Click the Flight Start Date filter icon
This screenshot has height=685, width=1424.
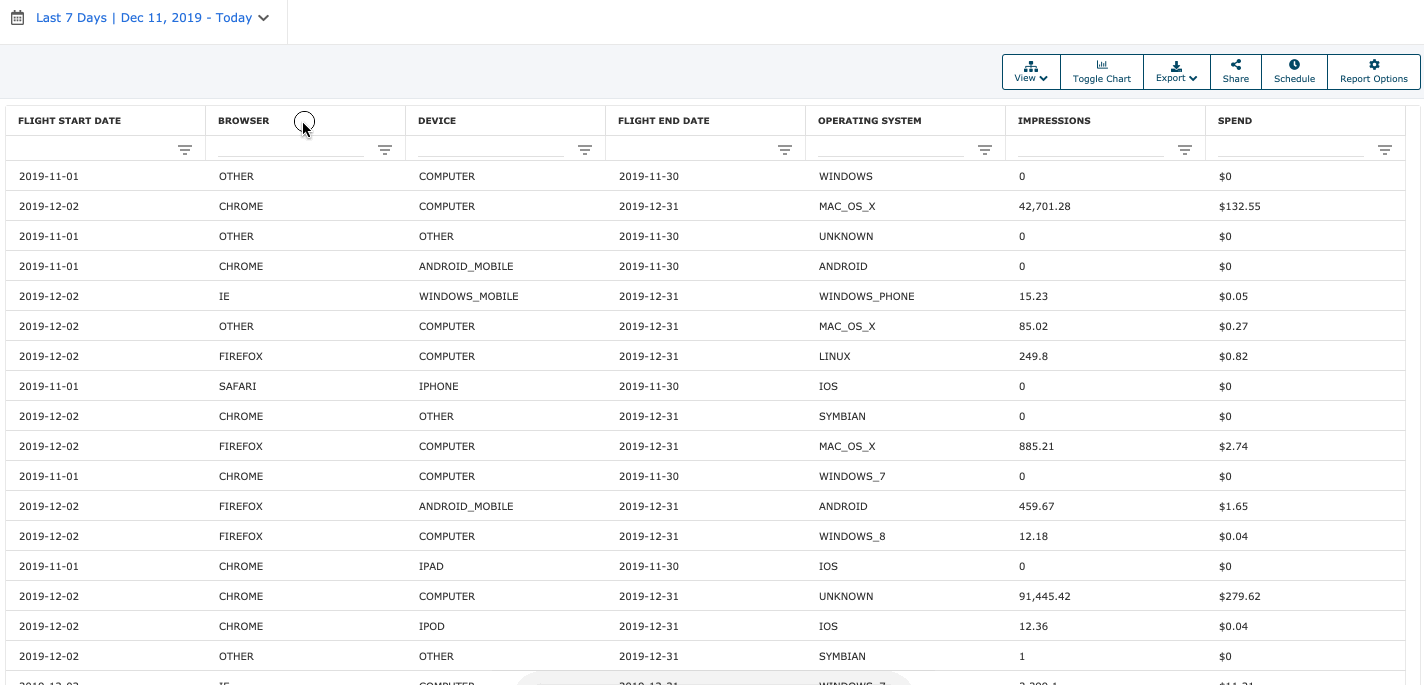click(x=185, y=150)
